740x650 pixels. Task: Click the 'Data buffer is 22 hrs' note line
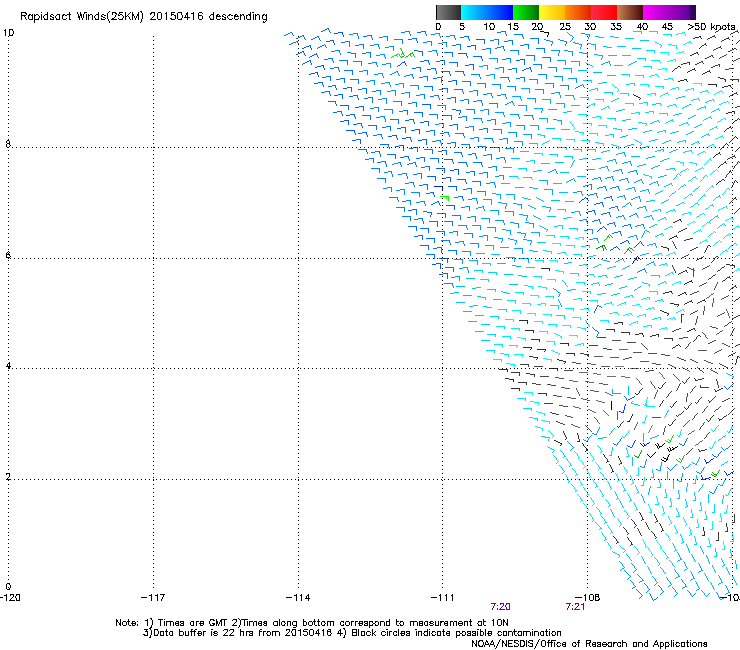(x=352, y=633)
